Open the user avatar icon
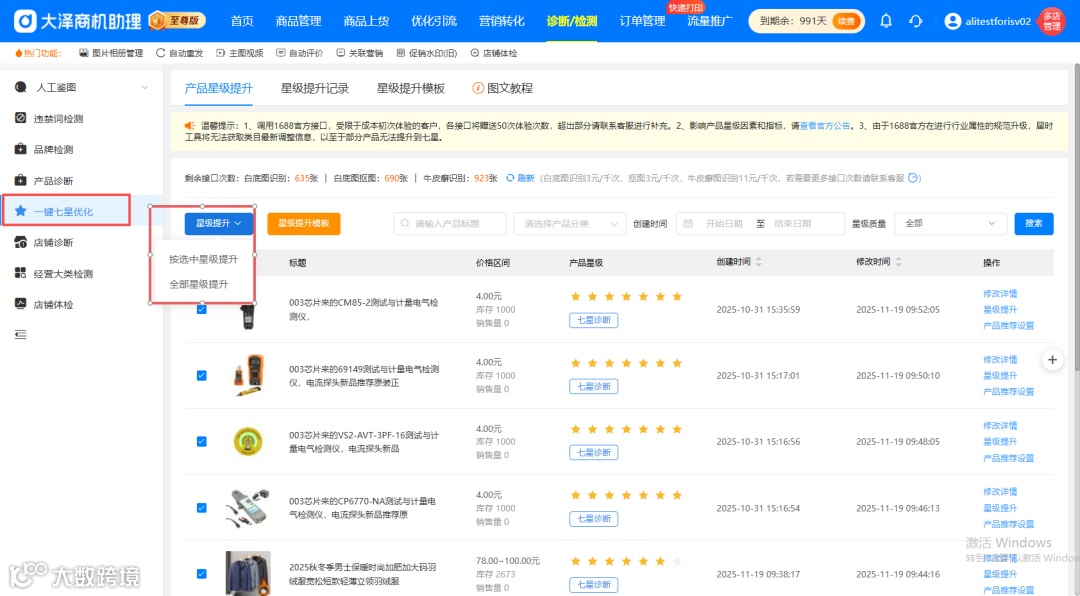 tap(953, 21)
